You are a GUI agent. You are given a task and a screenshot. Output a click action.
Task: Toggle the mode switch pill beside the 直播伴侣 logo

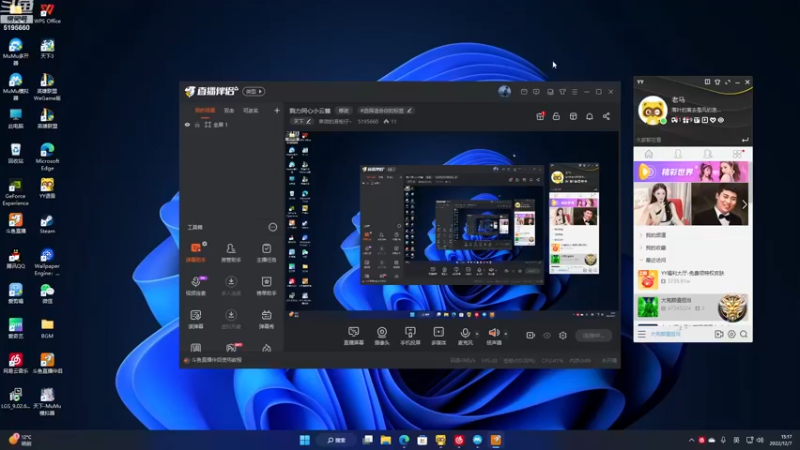point(254,91)
